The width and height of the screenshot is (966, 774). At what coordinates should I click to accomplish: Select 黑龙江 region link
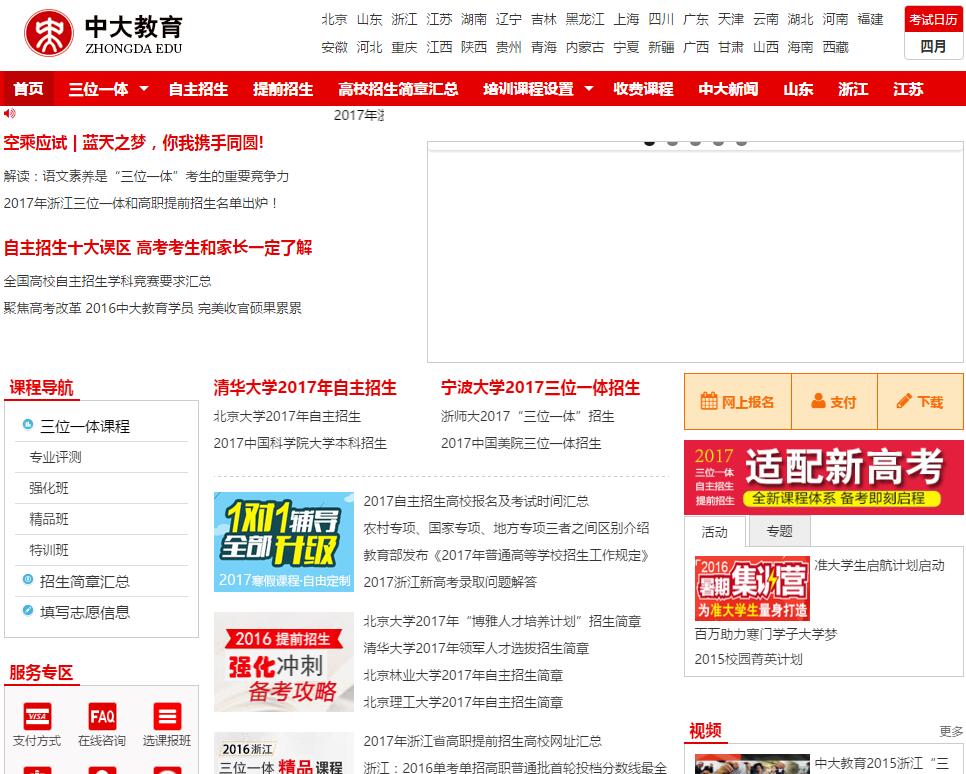585,20
